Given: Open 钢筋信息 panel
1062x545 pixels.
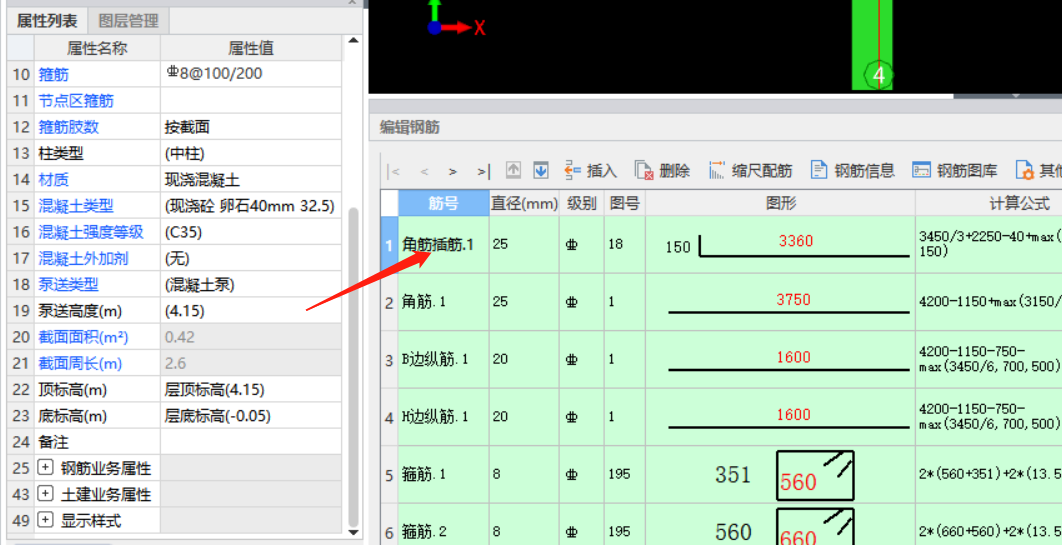Looking at the screenshot, I should pyautogui.click(x=853, y=171).
